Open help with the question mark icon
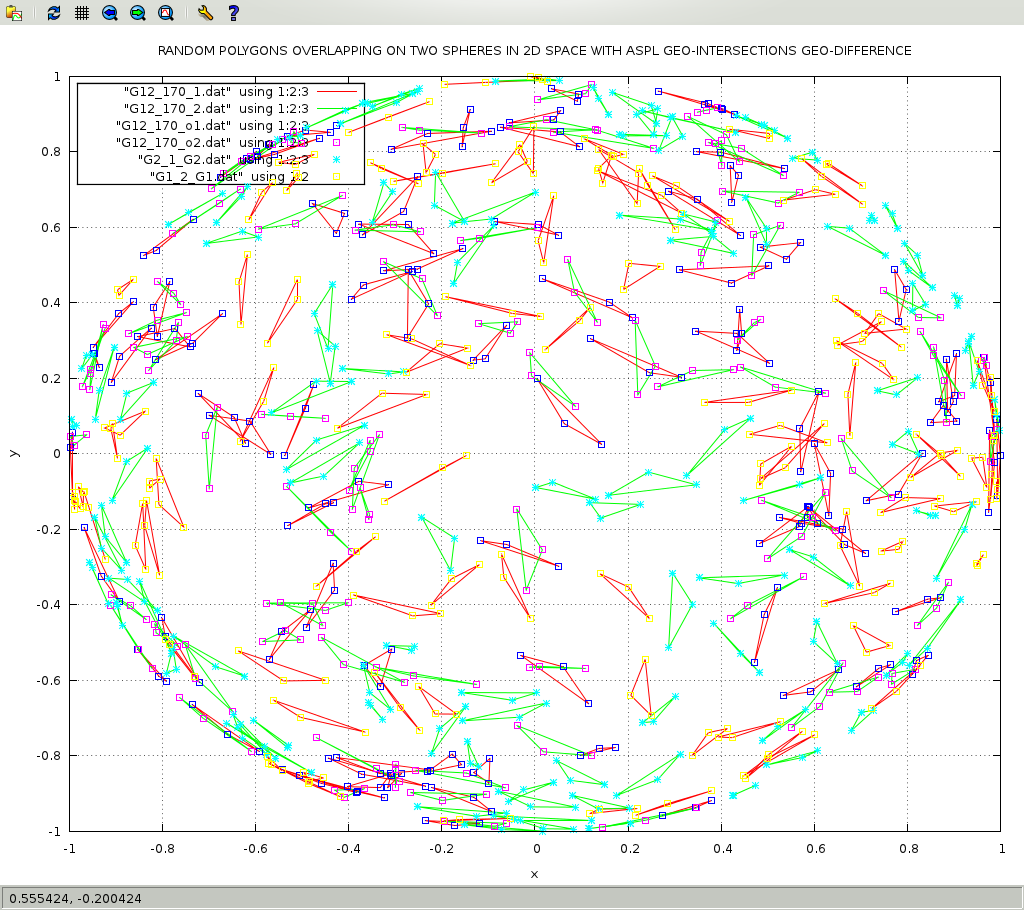 [233, 13]
